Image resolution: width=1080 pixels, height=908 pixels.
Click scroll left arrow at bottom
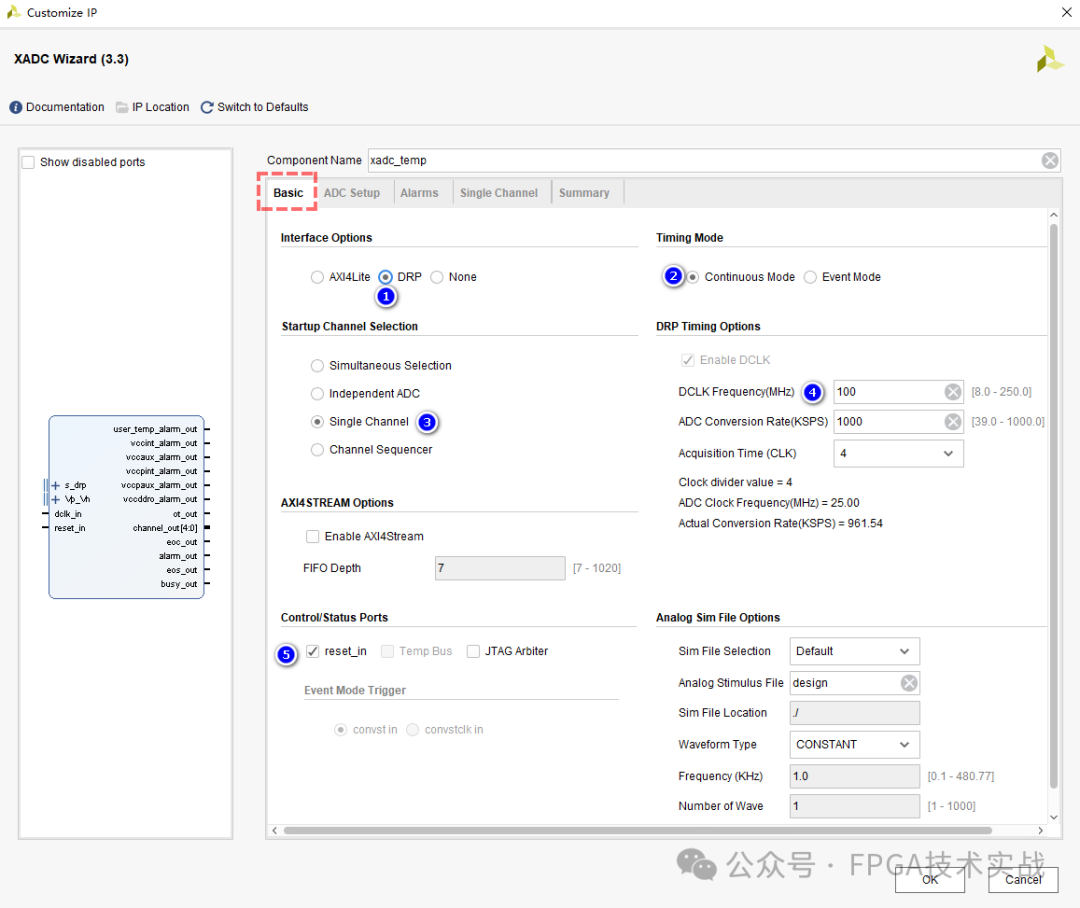pos(275,831)
